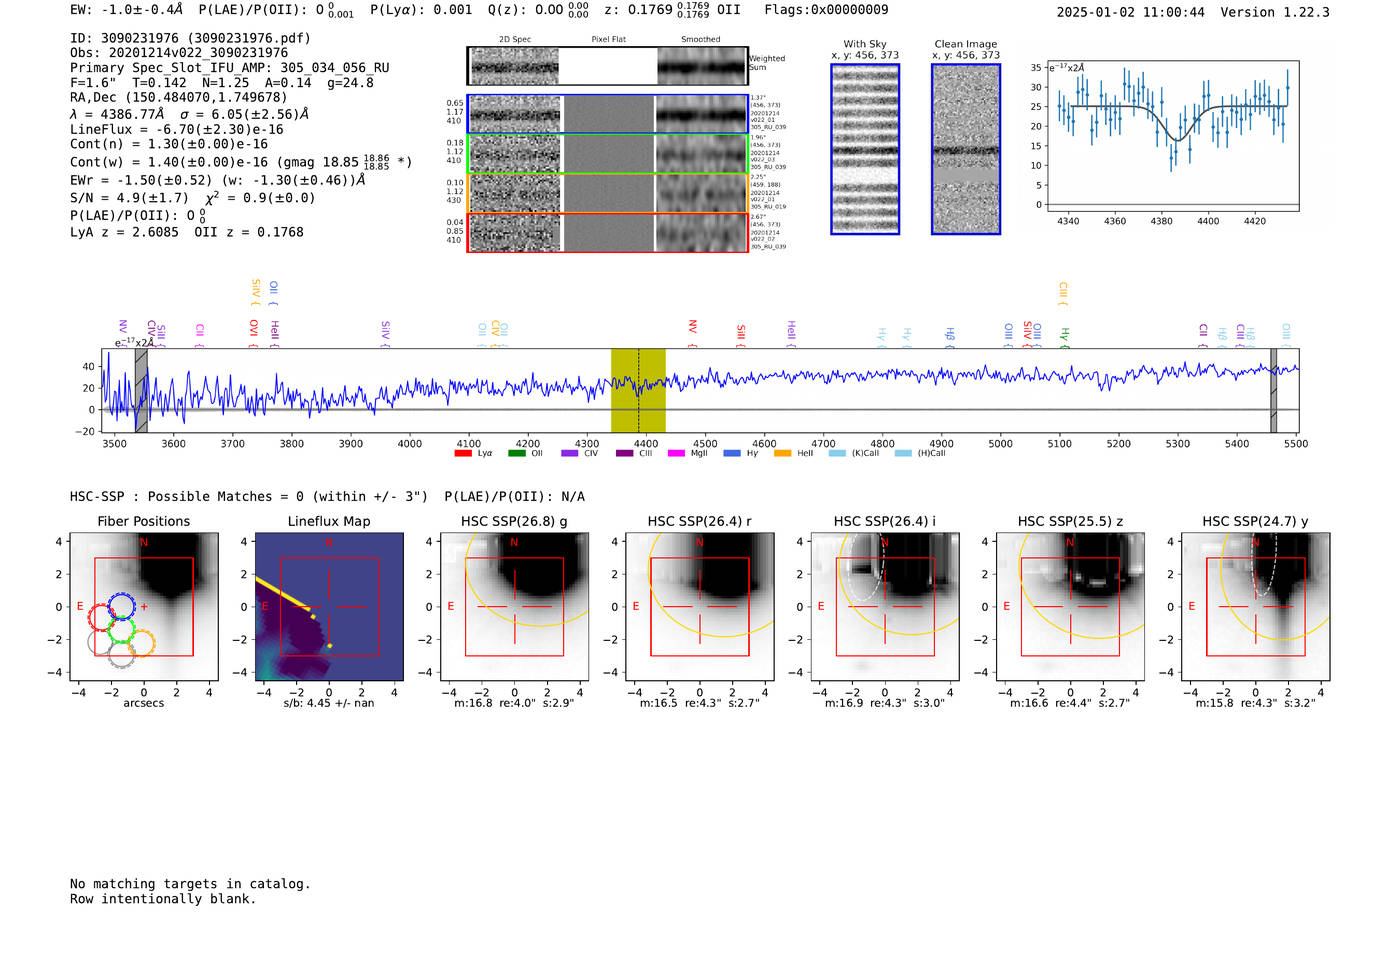Click the 's/b: 4.45 +/- nan' caption
The image size is (1400, 953).
pyautogui.click(x=329, y=703)
